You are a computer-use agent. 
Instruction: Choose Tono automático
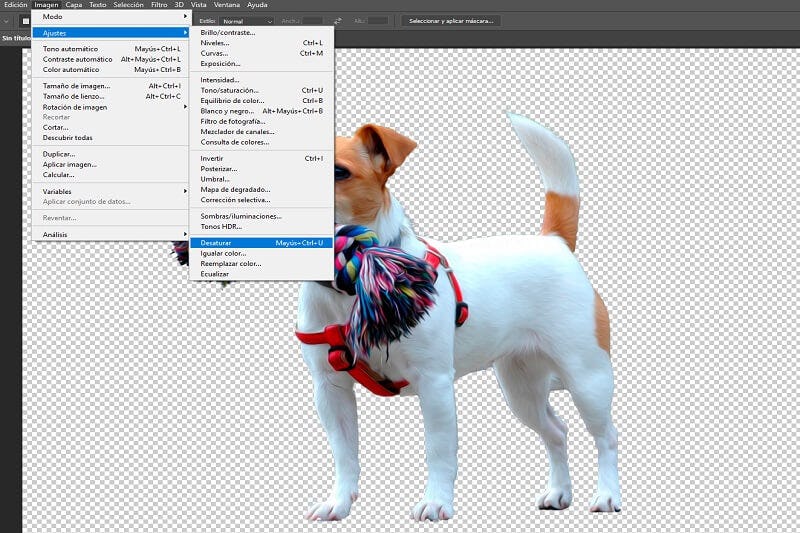[x=111, y=49]
